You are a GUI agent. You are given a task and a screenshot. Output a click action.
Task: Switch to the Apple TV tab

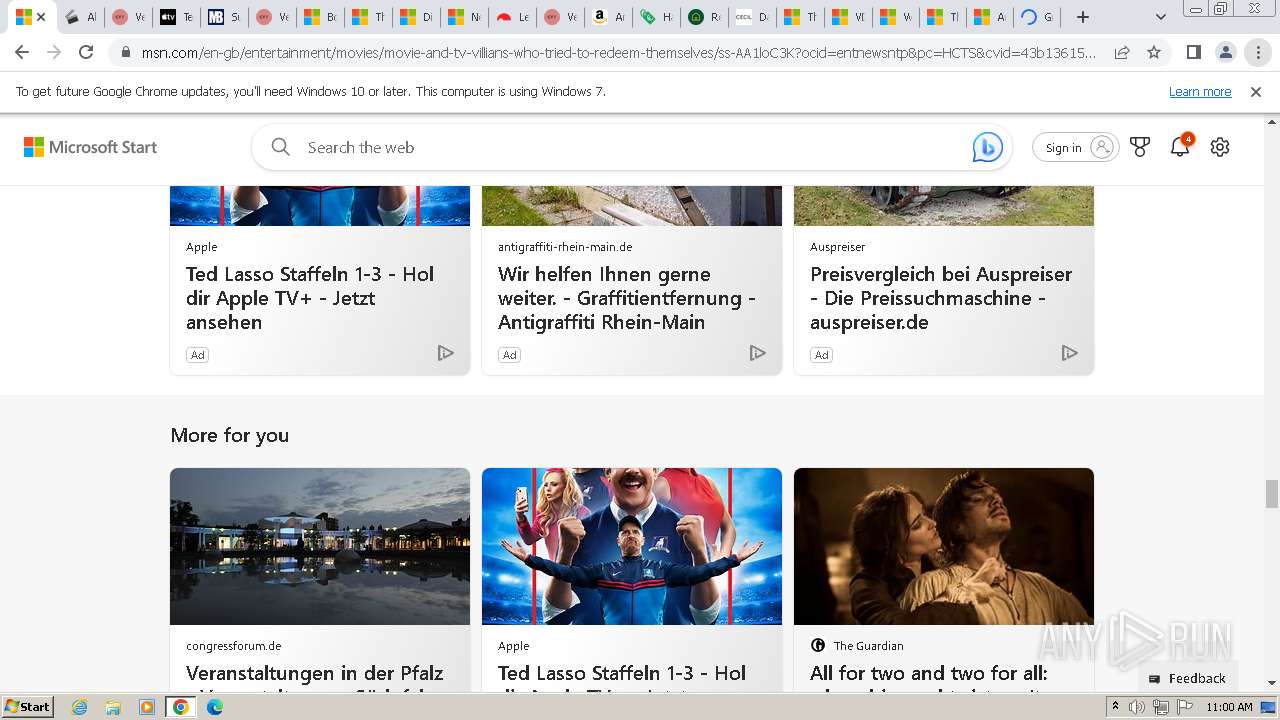click(x=177, y=17)
